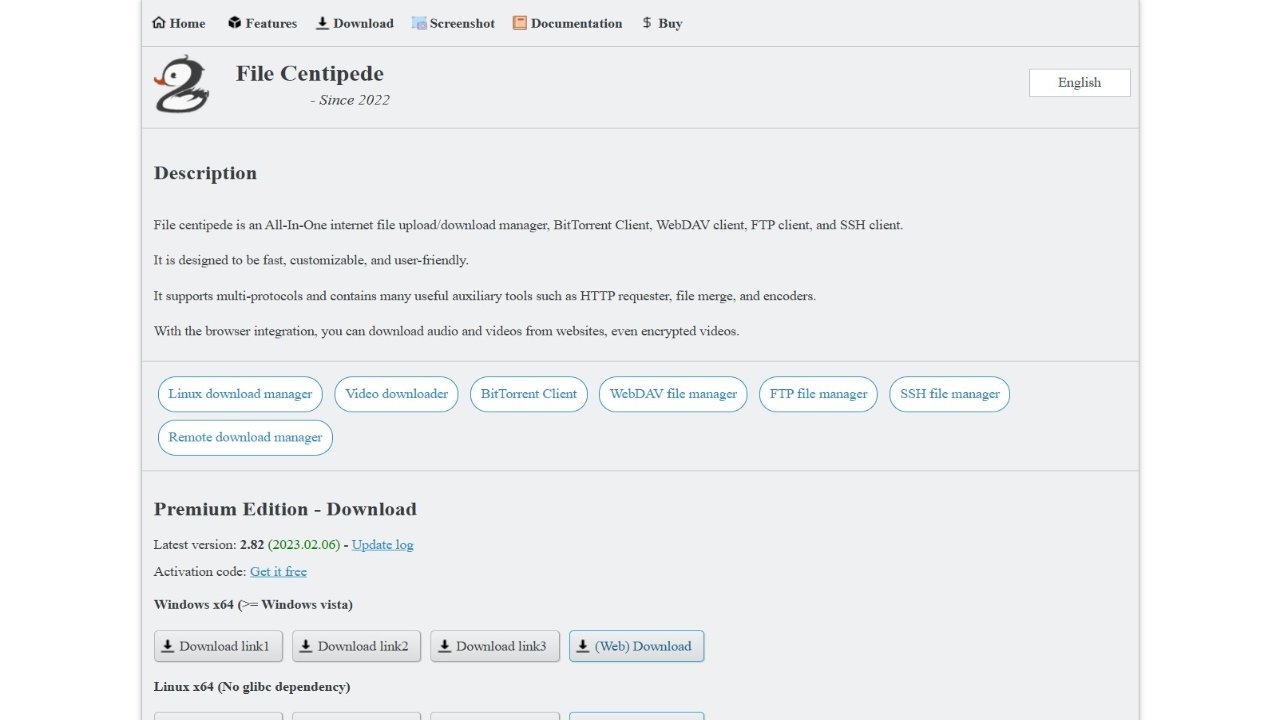This screenshot has width=1280, height=720.
Task: Select the BitTorrent Client tag
Action: point(529,394)
